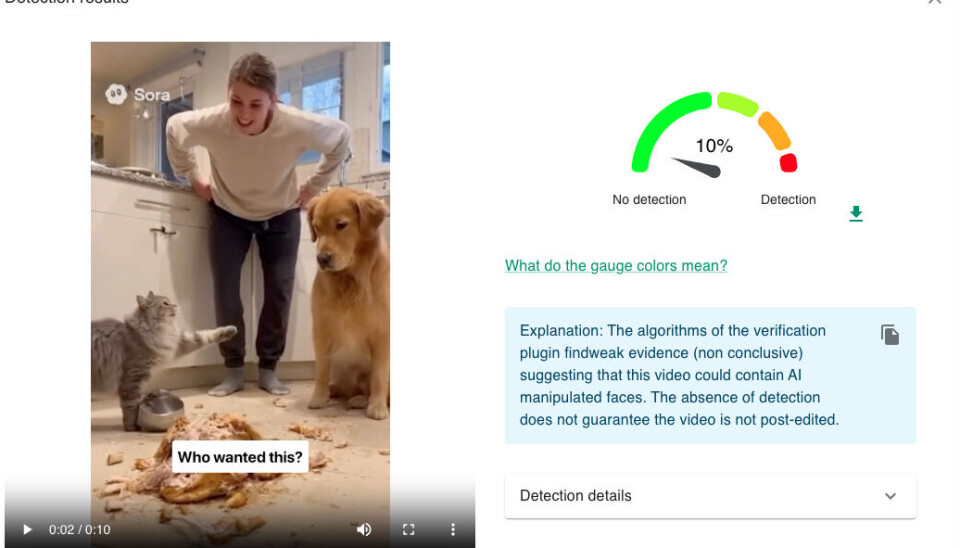Viewport: 960px width, 548px height.
Task: Enter fullscreen mode for the video
Action: tap(408, 529)
